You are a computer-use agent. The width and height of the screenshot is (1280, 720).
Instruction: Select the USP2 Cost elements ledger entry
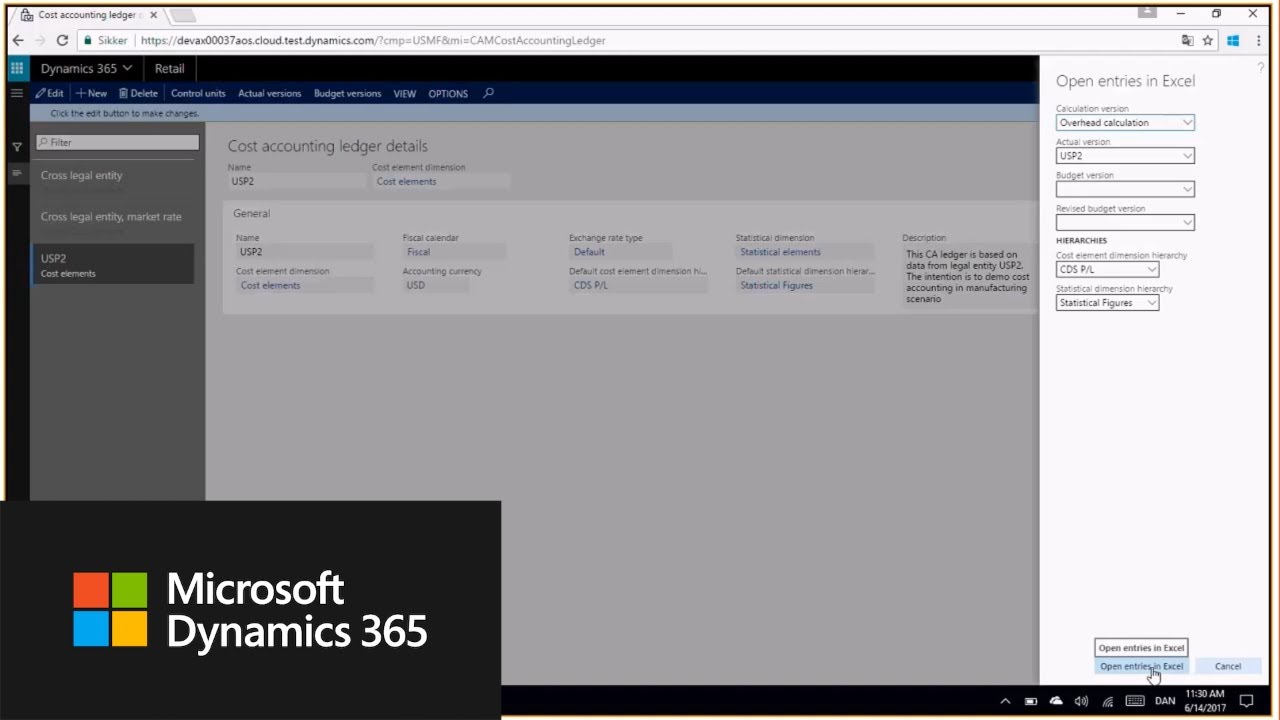[x=113, y=264]
